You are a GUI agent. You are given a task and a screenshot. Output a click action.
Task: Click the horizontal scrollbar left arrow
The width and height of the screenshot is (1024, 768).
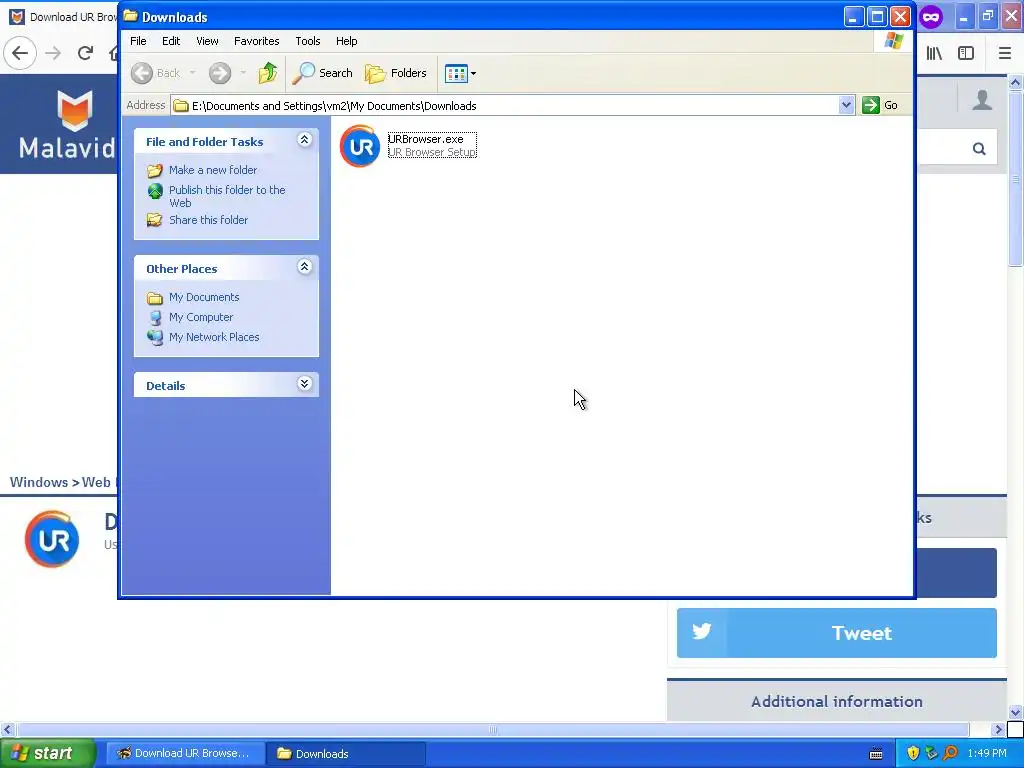coord(7,729)
